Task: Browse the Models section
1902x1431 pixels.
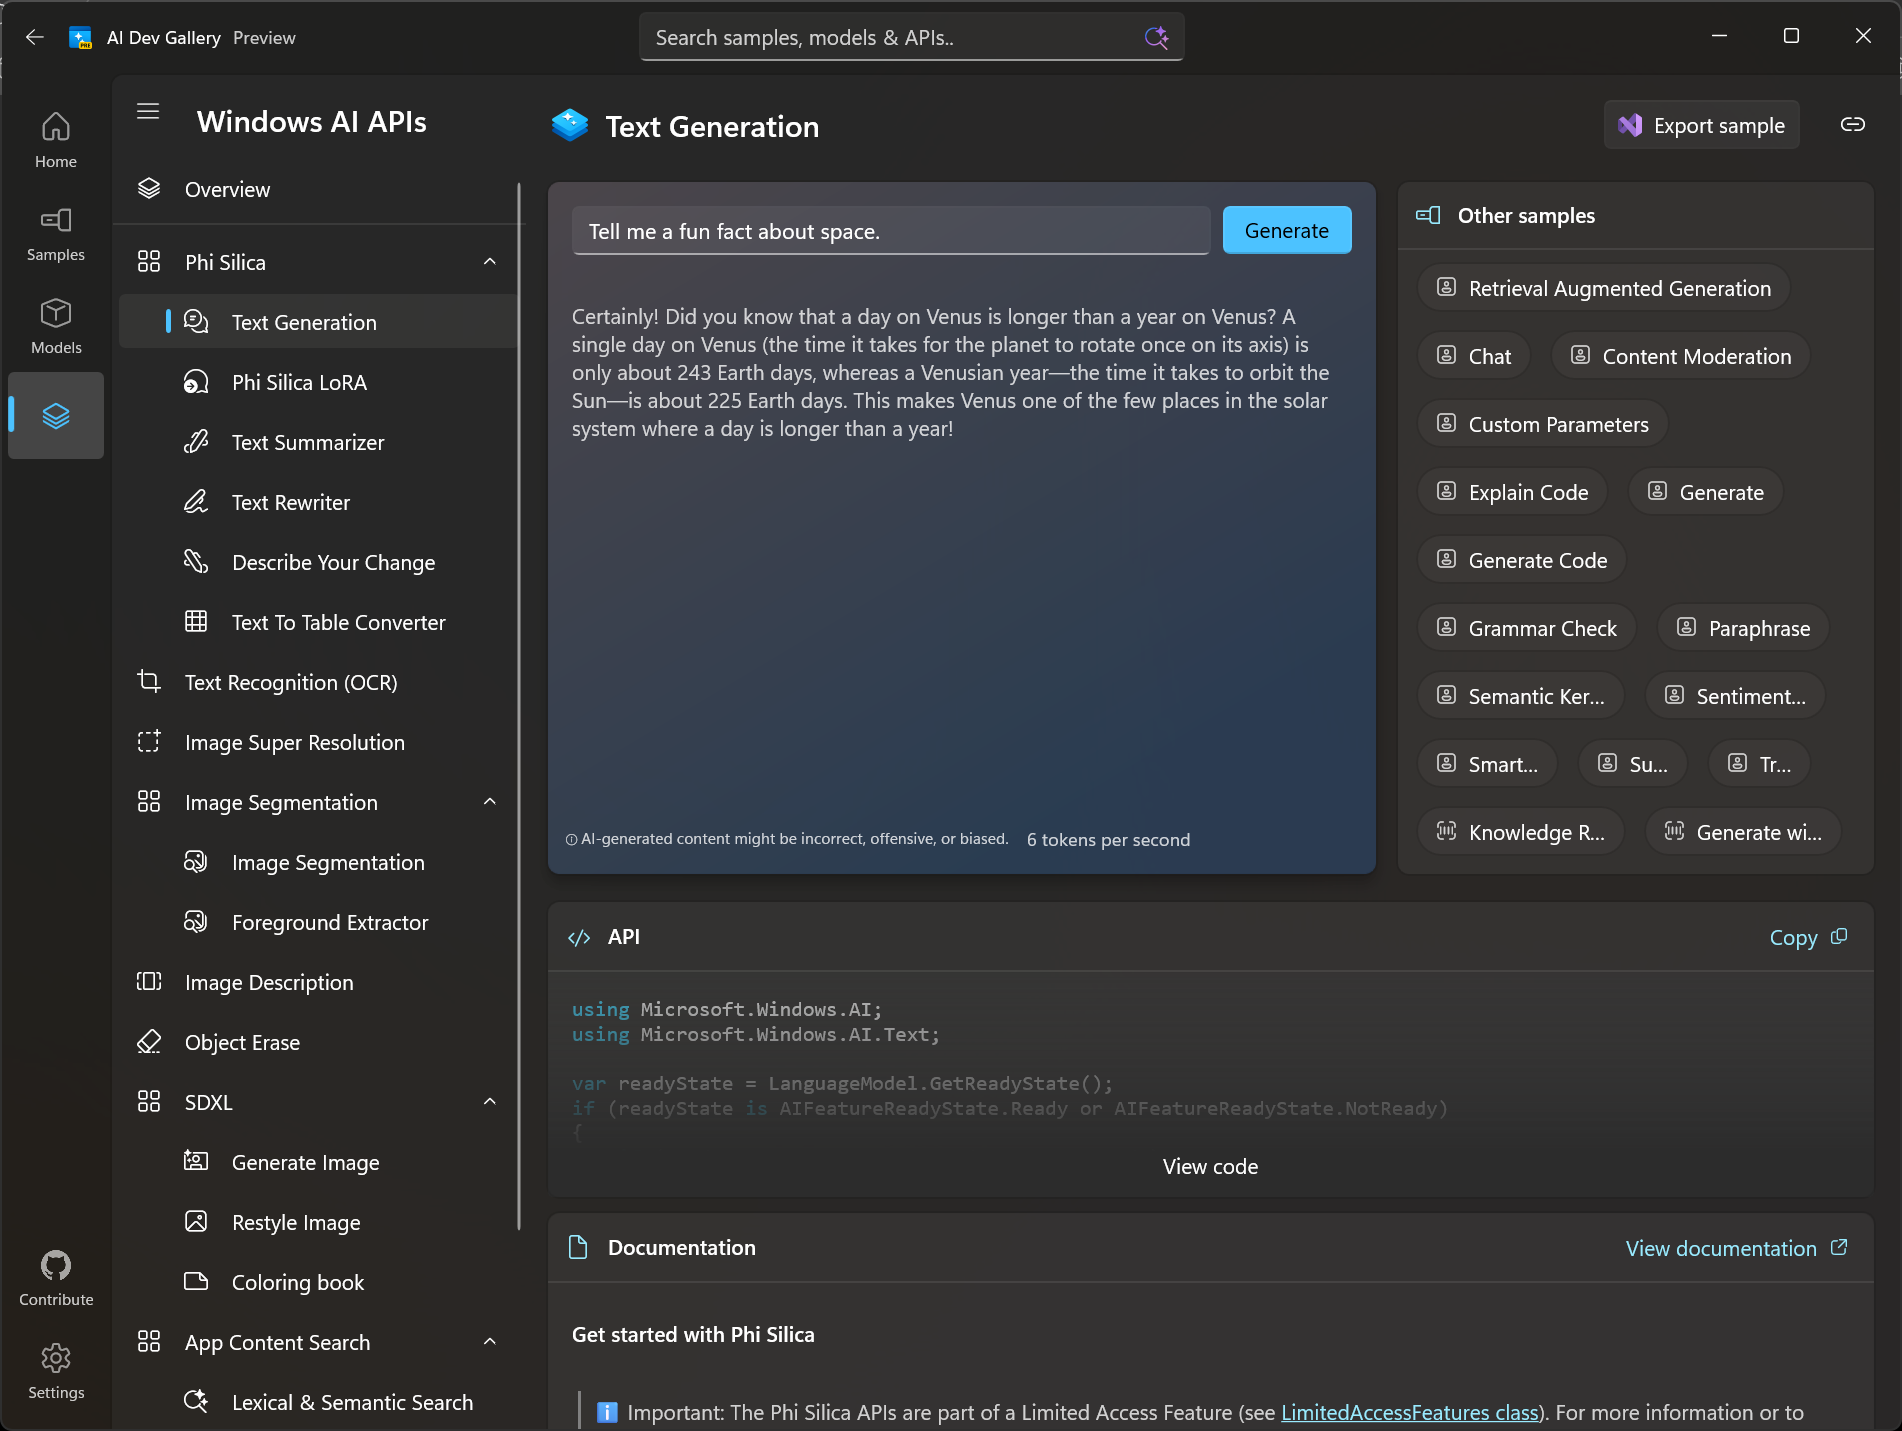Action: tap(55, 325)
